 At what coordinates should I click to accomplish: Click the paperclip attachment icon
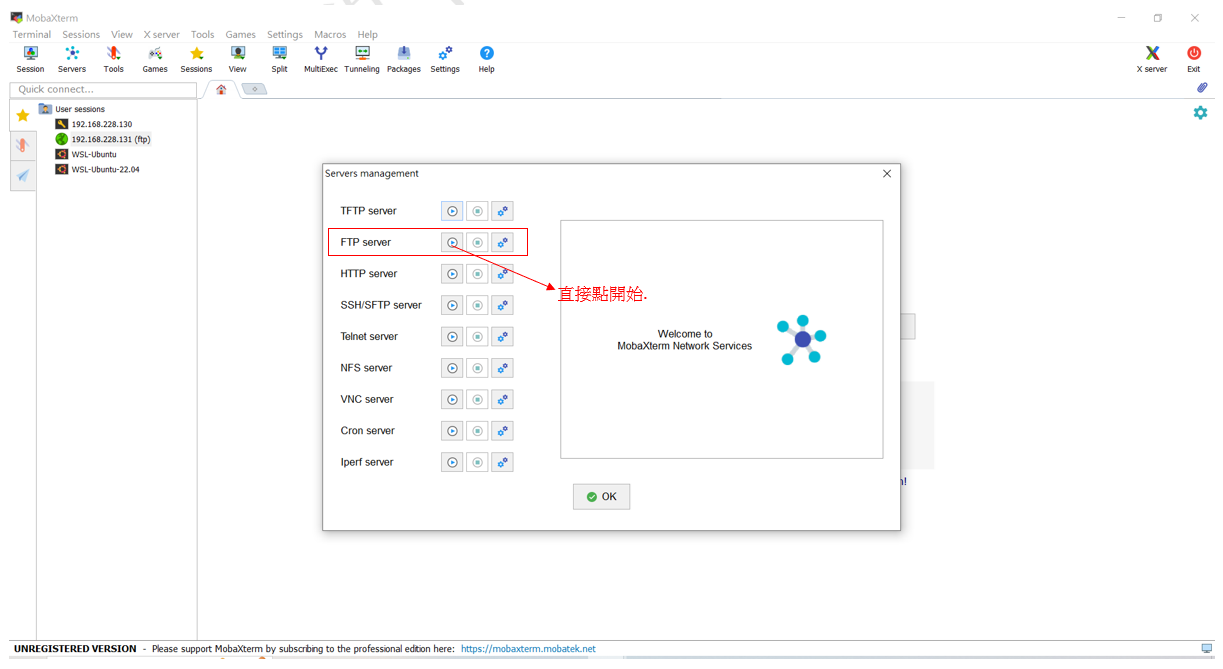[1202, 88]
